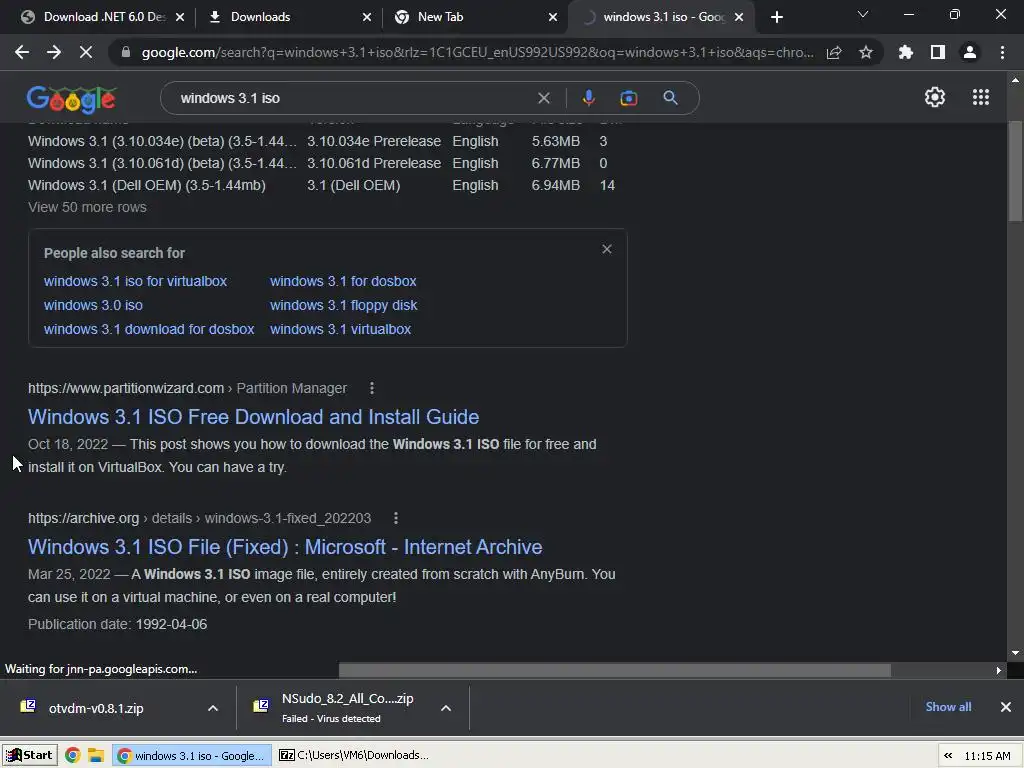Expand otvdm-v0.8.1.zip download options
Viewport: 1024px width, 768px height.
coord(213,708)
